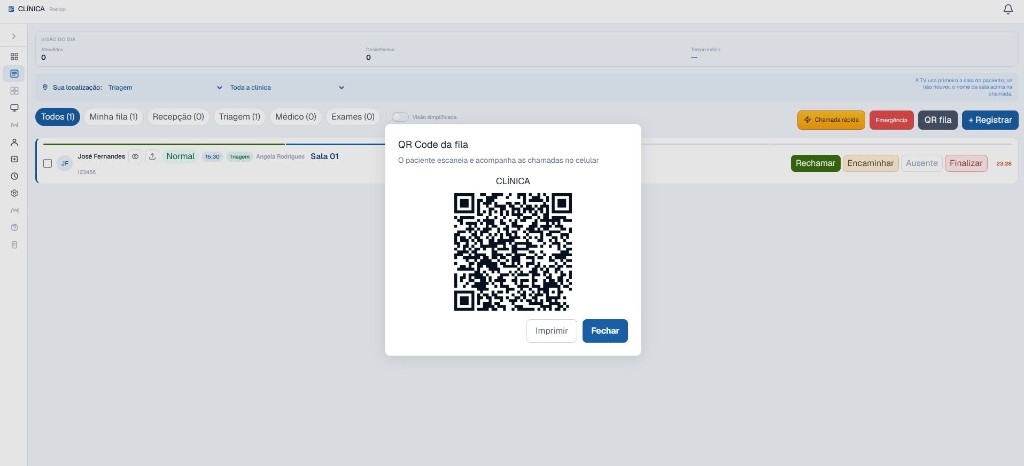Click the document icon at sidebar bottom

pos(14,245)
